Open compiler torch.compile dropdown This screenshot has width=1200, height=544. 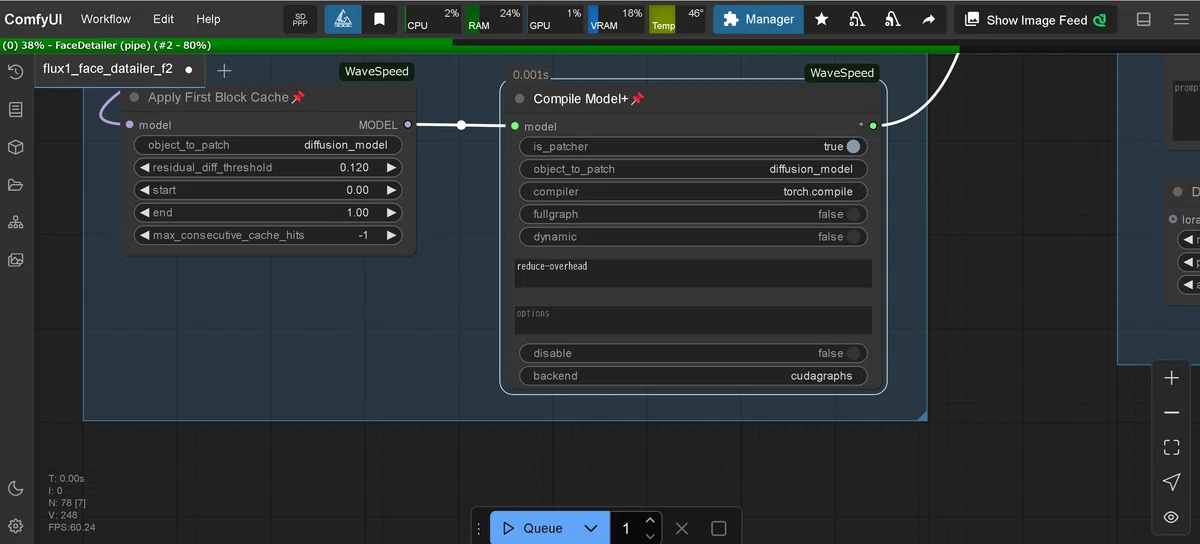[x=693, y=191]
